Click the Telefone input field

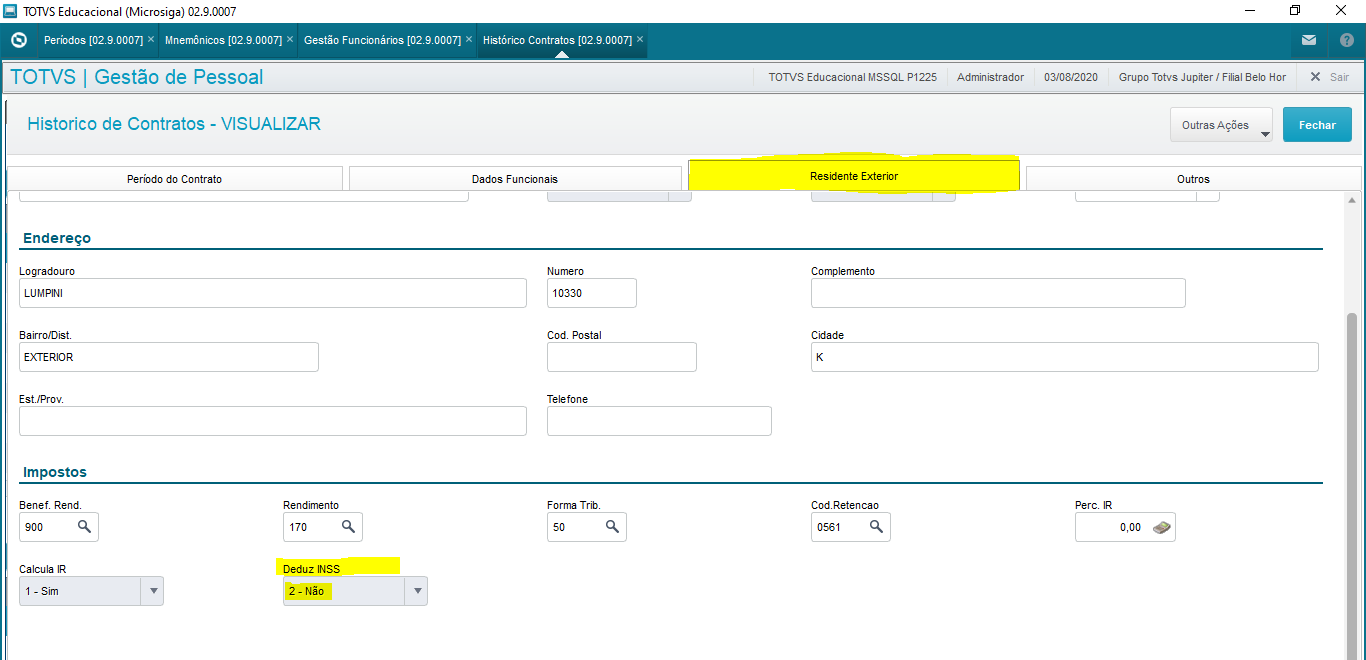659,421
